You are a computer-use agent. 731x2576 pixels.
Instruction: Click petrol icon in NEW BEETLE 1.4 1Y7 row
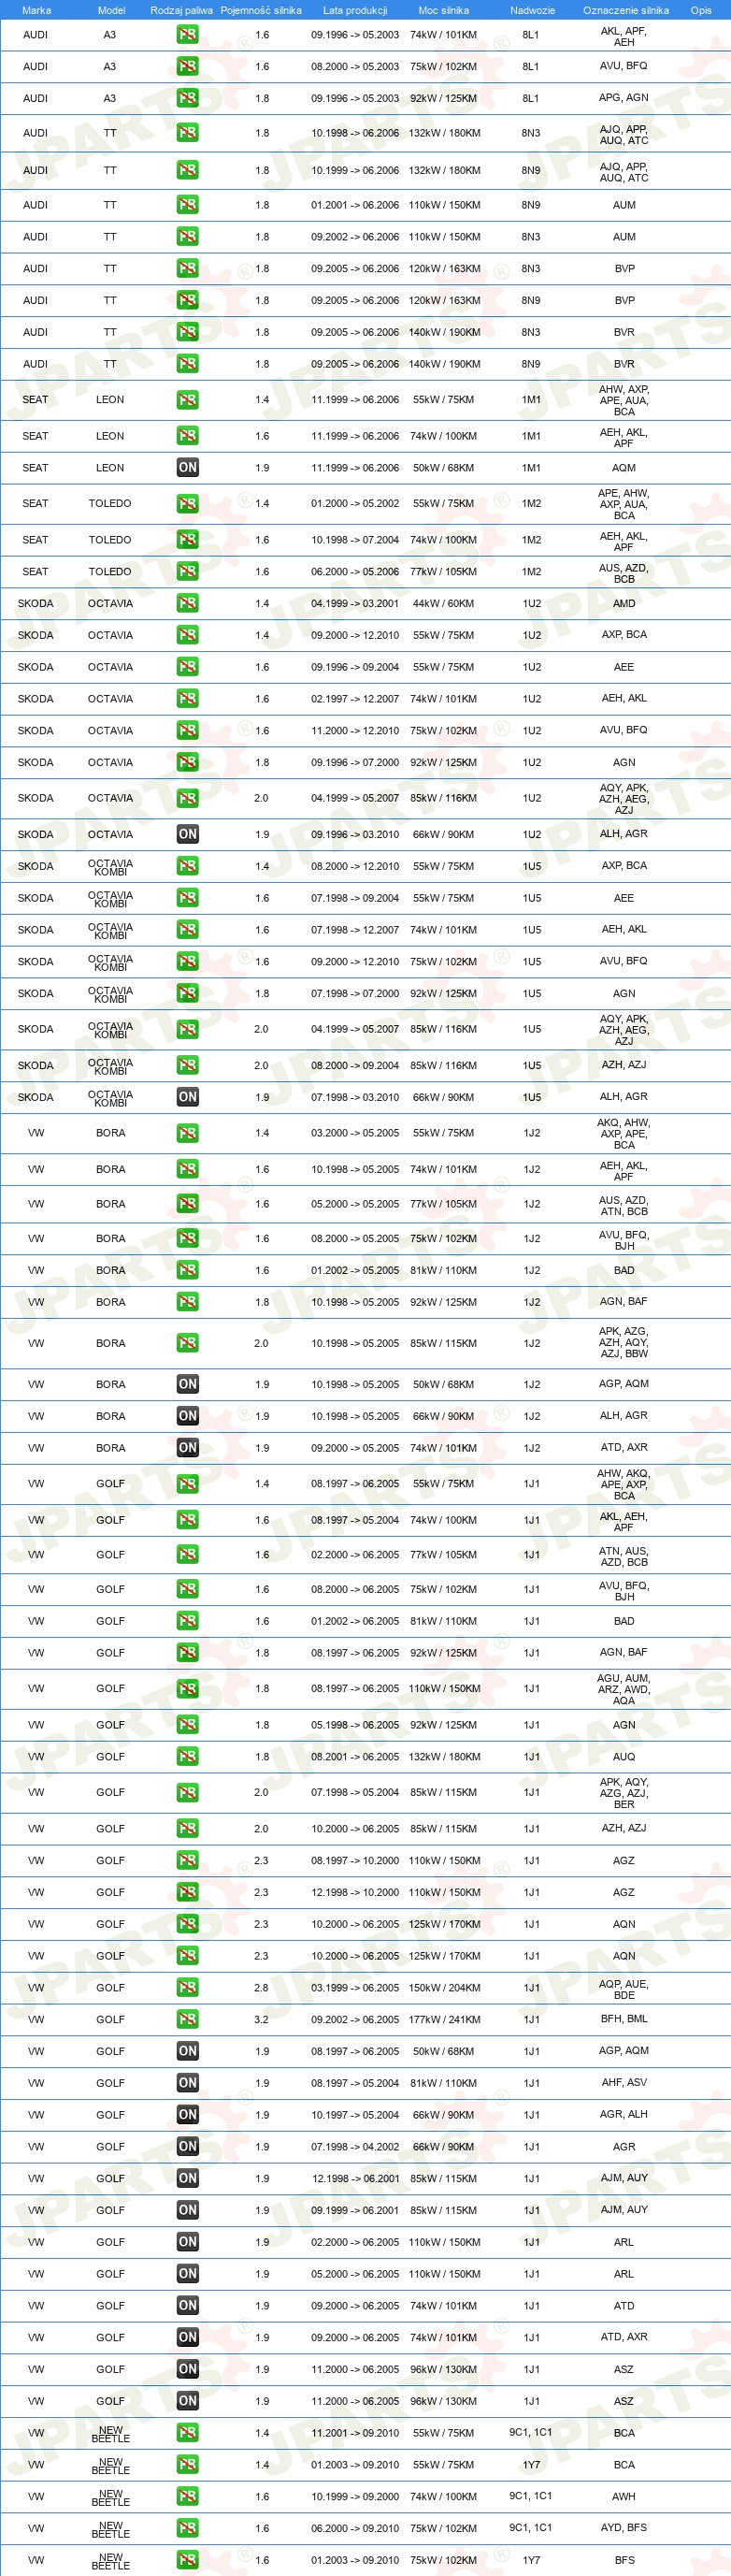[x=187, y=2465]
